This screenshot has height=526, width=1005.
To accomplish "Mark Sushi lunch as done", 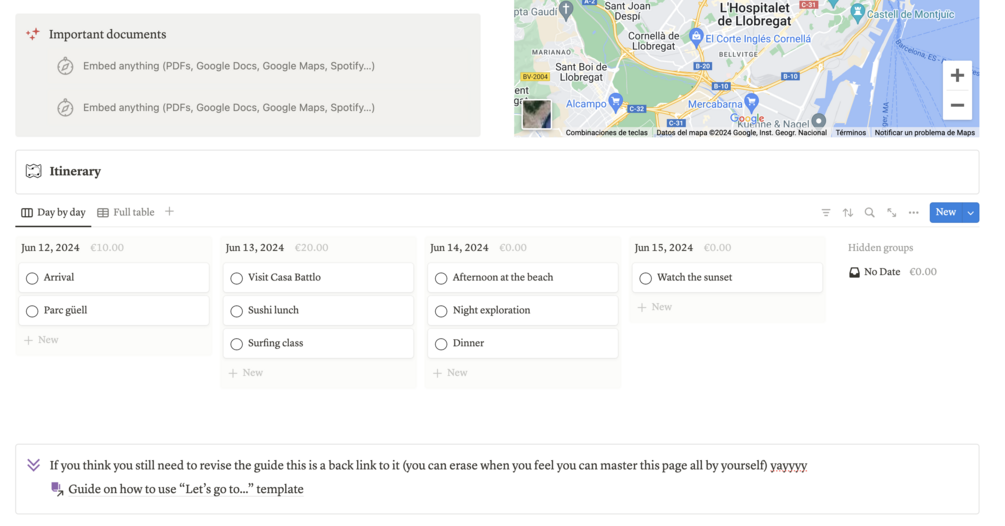I will [237, 311].
